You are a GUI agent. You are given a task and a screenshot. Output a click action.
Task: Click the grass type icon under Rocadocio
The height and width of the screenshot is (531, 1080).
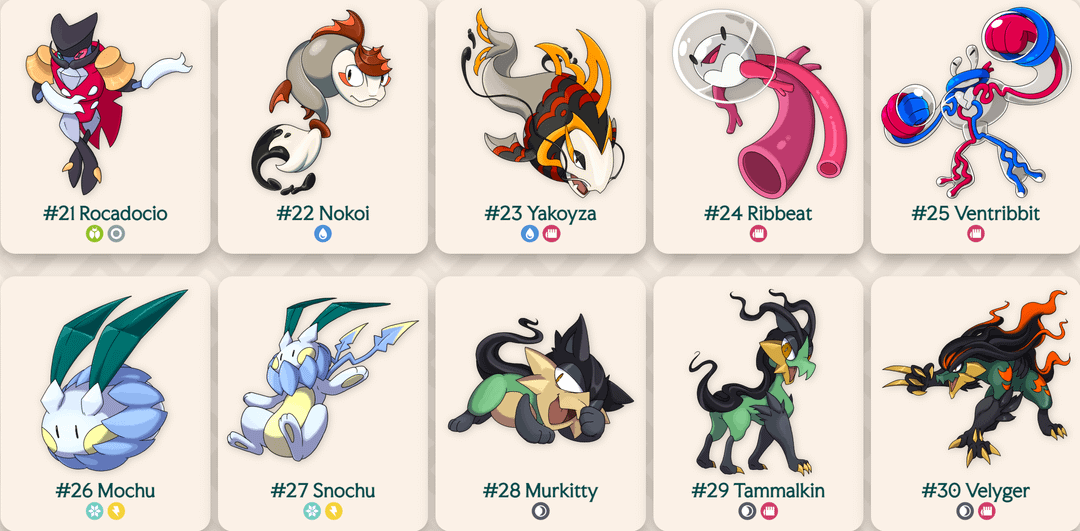[x=94, y=234]
